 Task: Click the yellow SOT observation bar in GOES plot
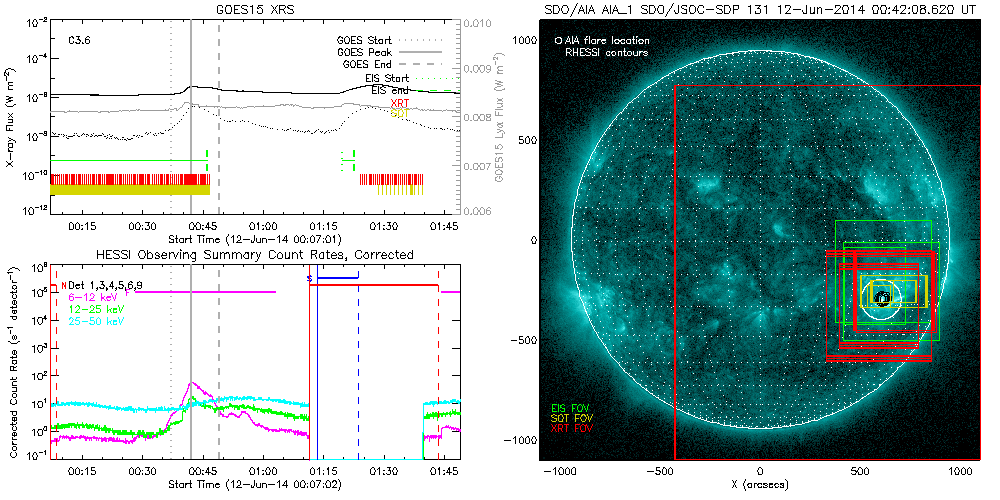pos(130,190)
